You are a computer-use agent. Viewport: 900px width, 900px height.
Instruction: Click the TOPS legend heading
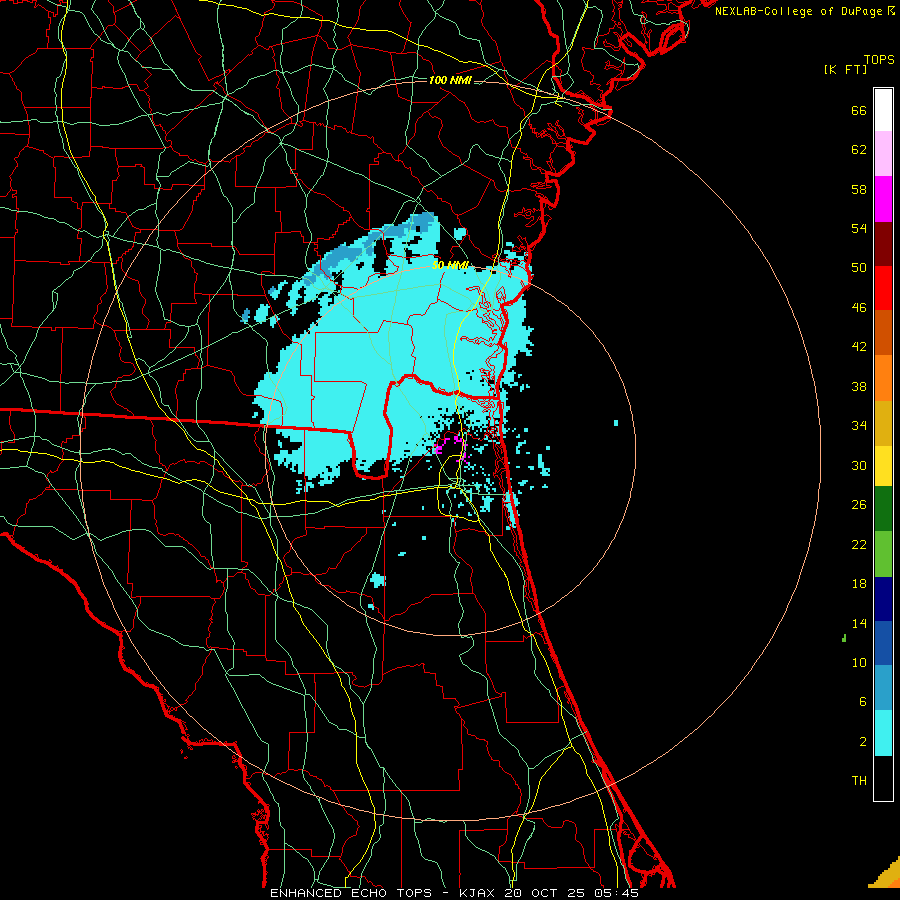click(879, 59)
